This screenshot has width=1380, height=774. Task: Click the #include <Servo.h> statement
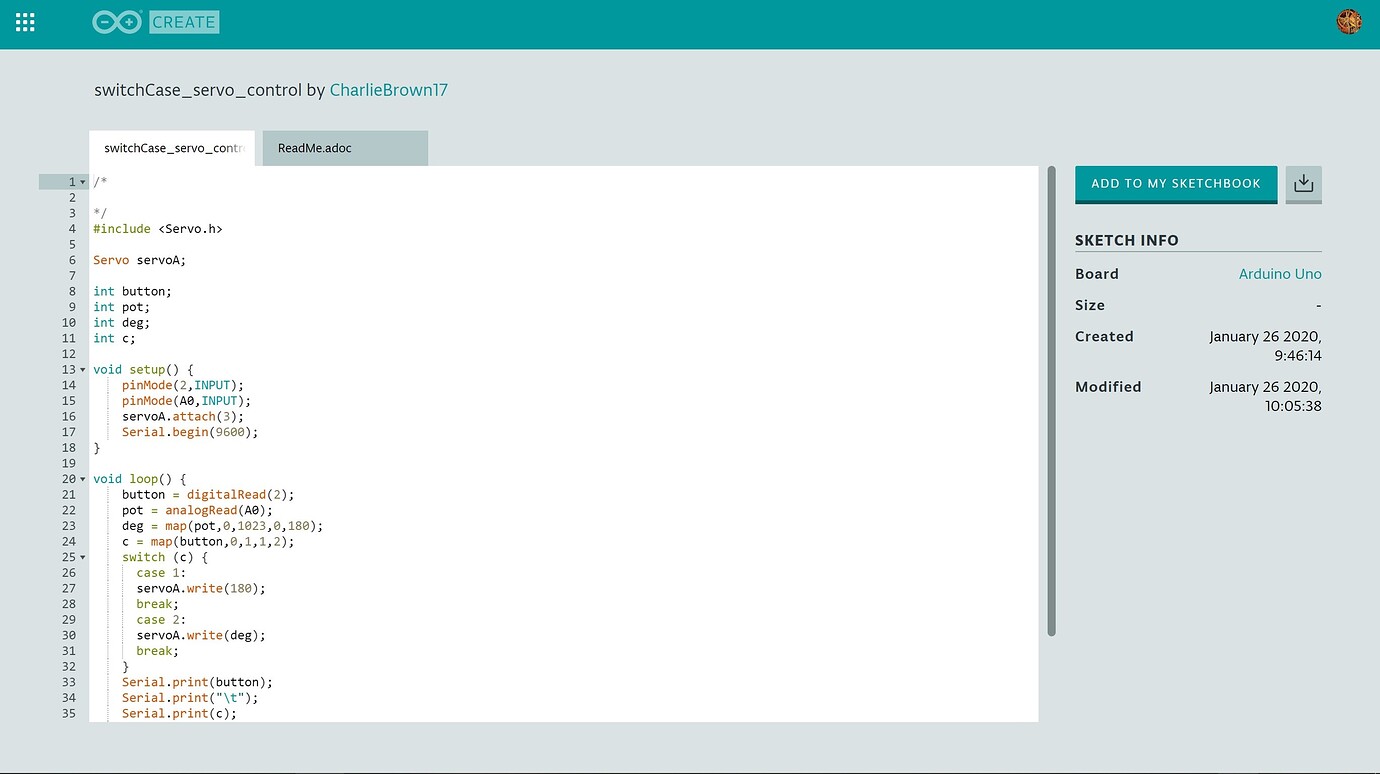157,228
